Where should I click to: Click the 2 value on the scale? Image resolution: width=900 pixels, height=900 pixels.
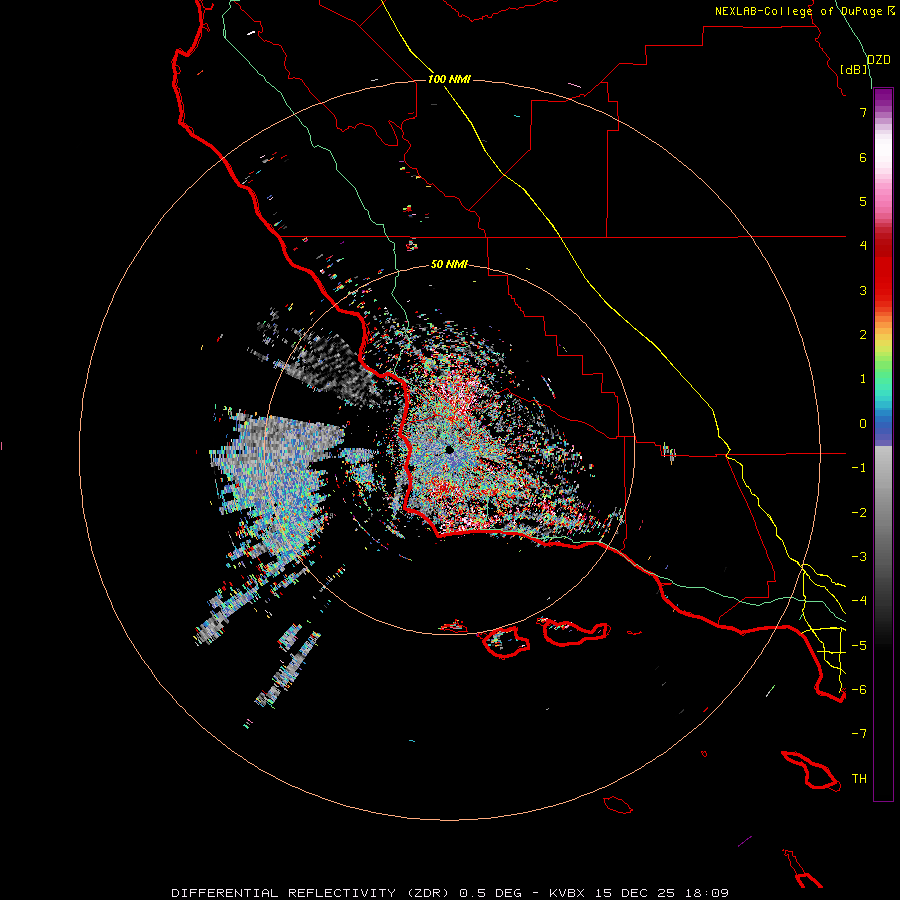pyautogui.click(x=863, y=335)
